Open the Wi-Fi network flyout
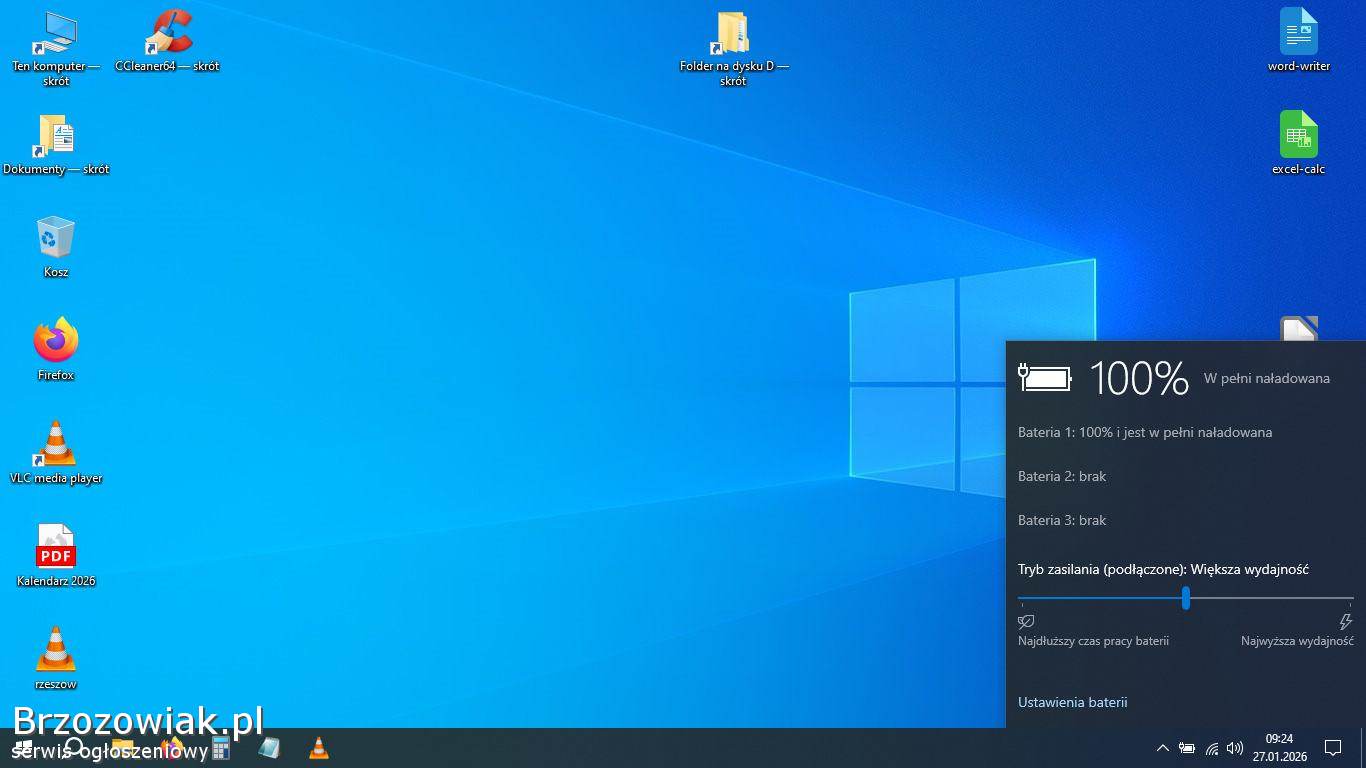The width and height of the screenshot is (1366, 768). pos(1212,748)
